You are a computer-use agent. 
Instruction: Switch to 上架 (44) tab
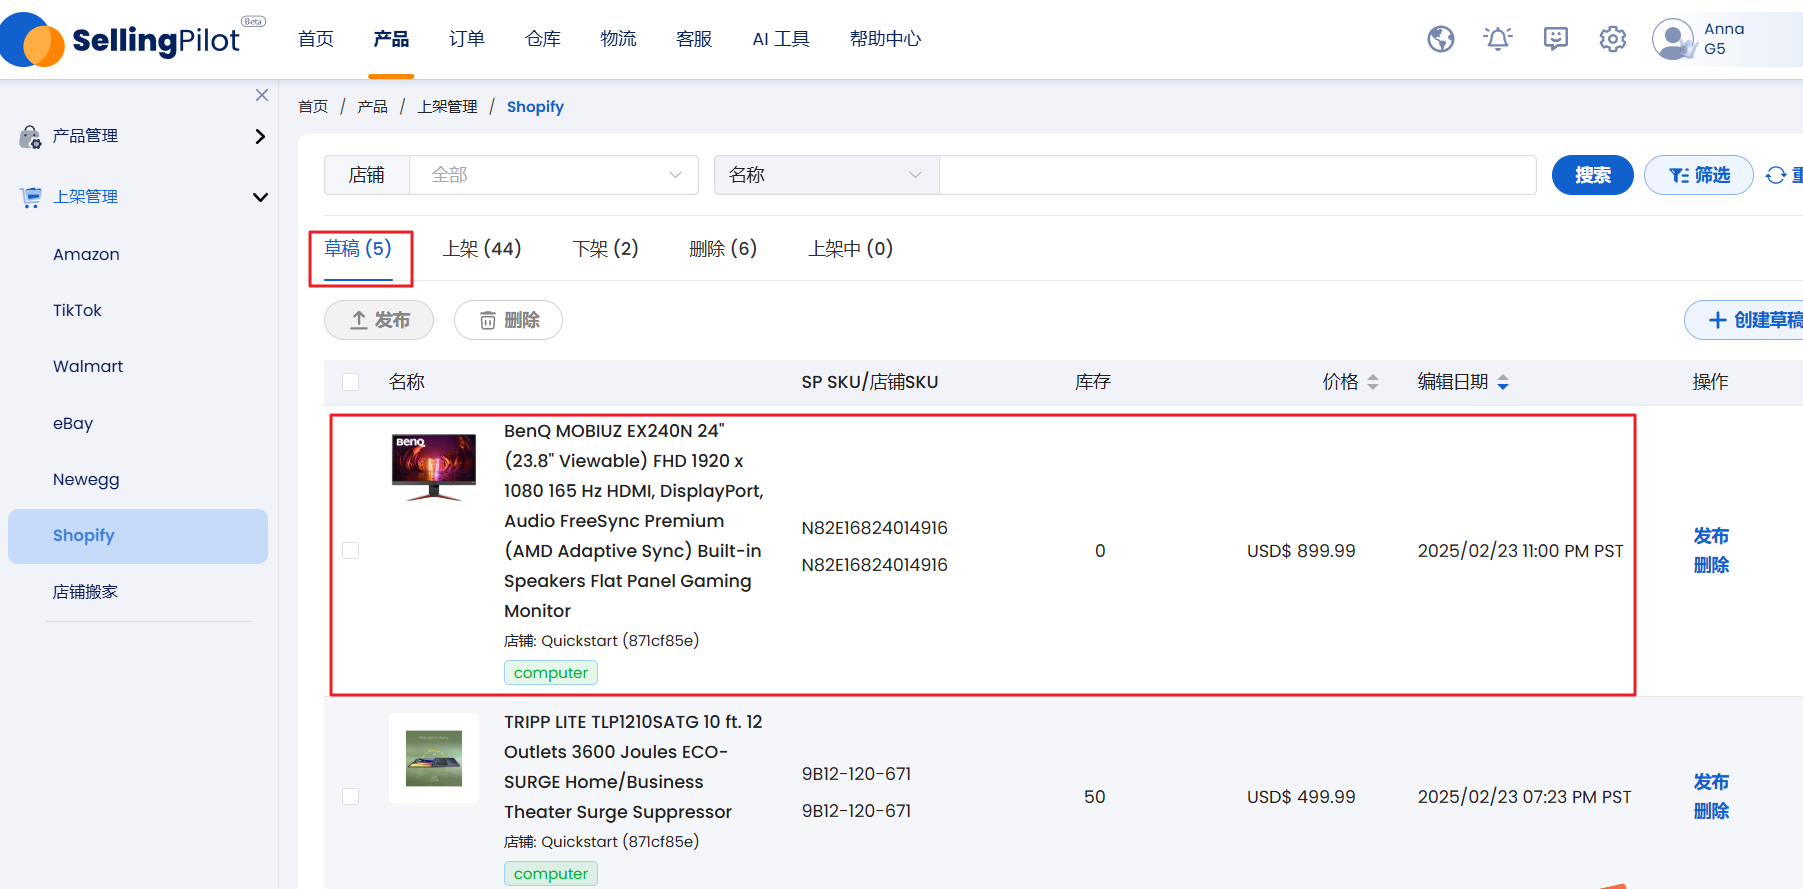coord(482,248)
